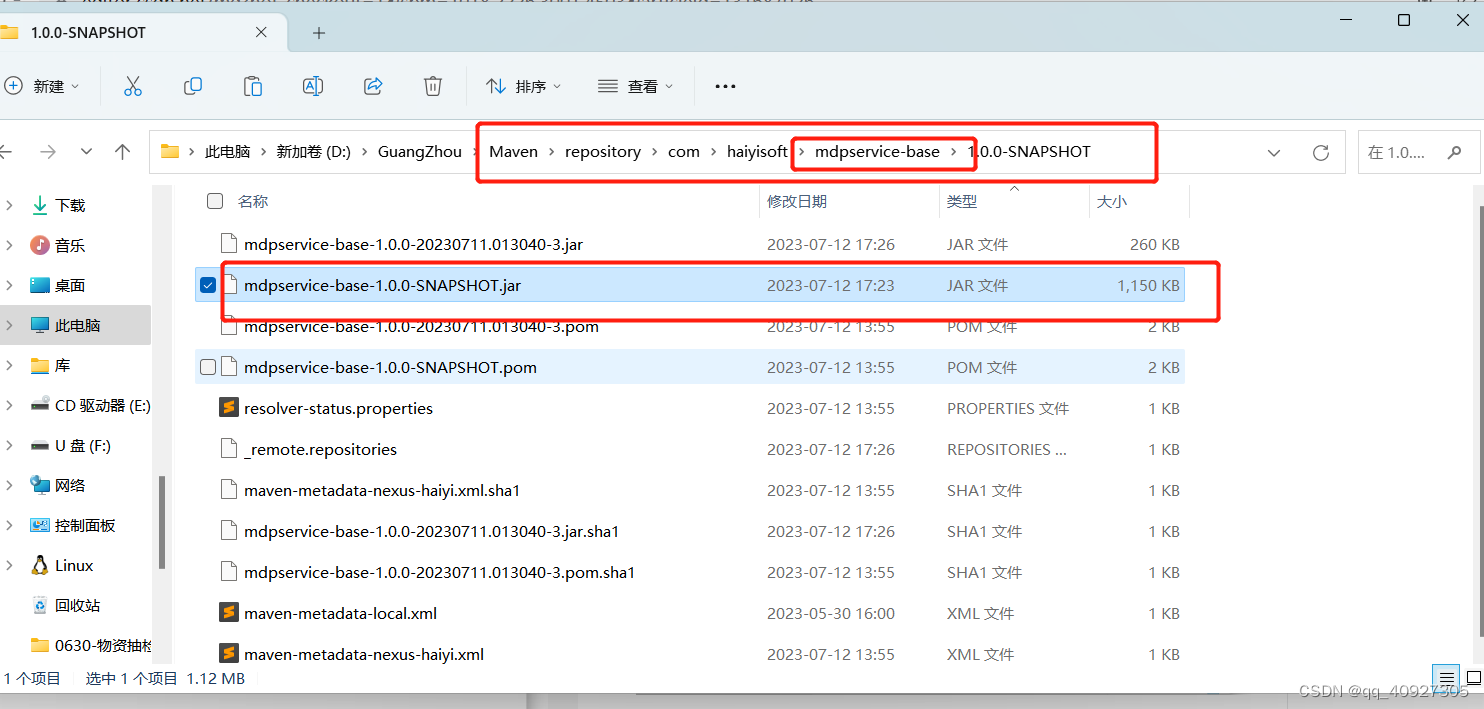Image resolution: width=1484 pixels, height=709 pixels.
Task: Click the maven-metadata-local.xml file icon
Action: (228, 613)
